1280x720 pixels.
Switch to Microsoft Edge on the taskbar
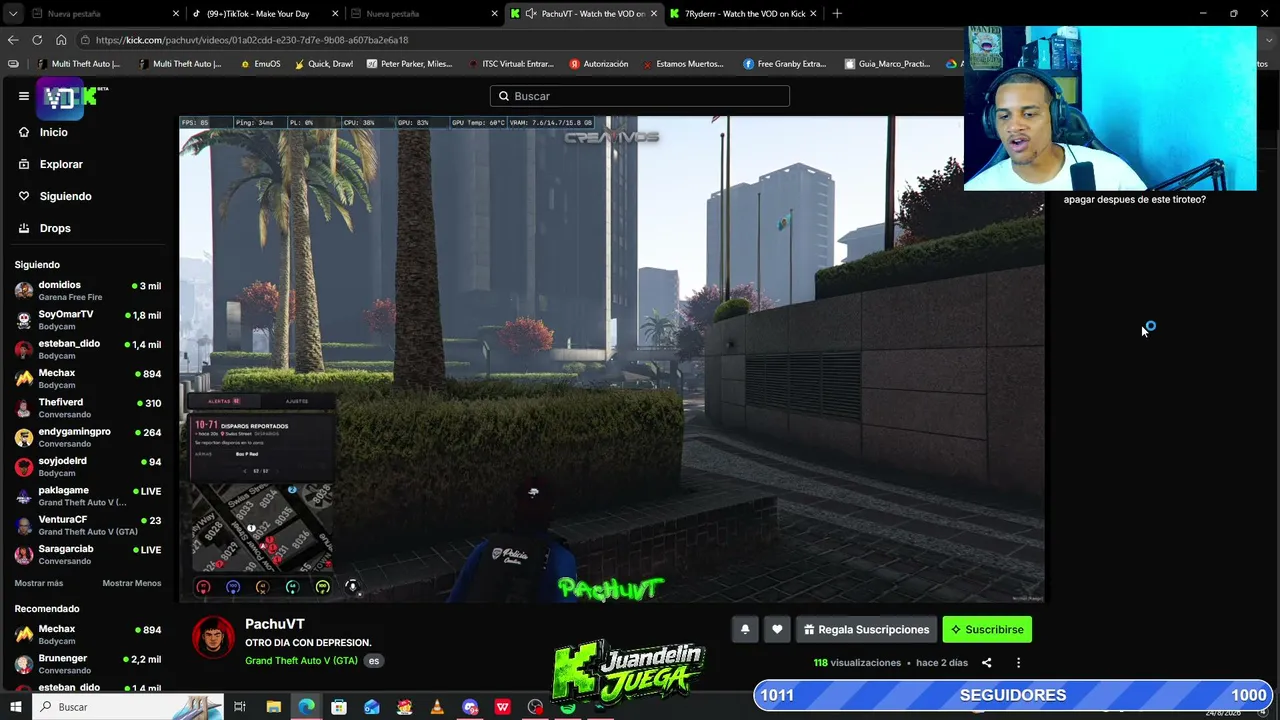point(306,707)
